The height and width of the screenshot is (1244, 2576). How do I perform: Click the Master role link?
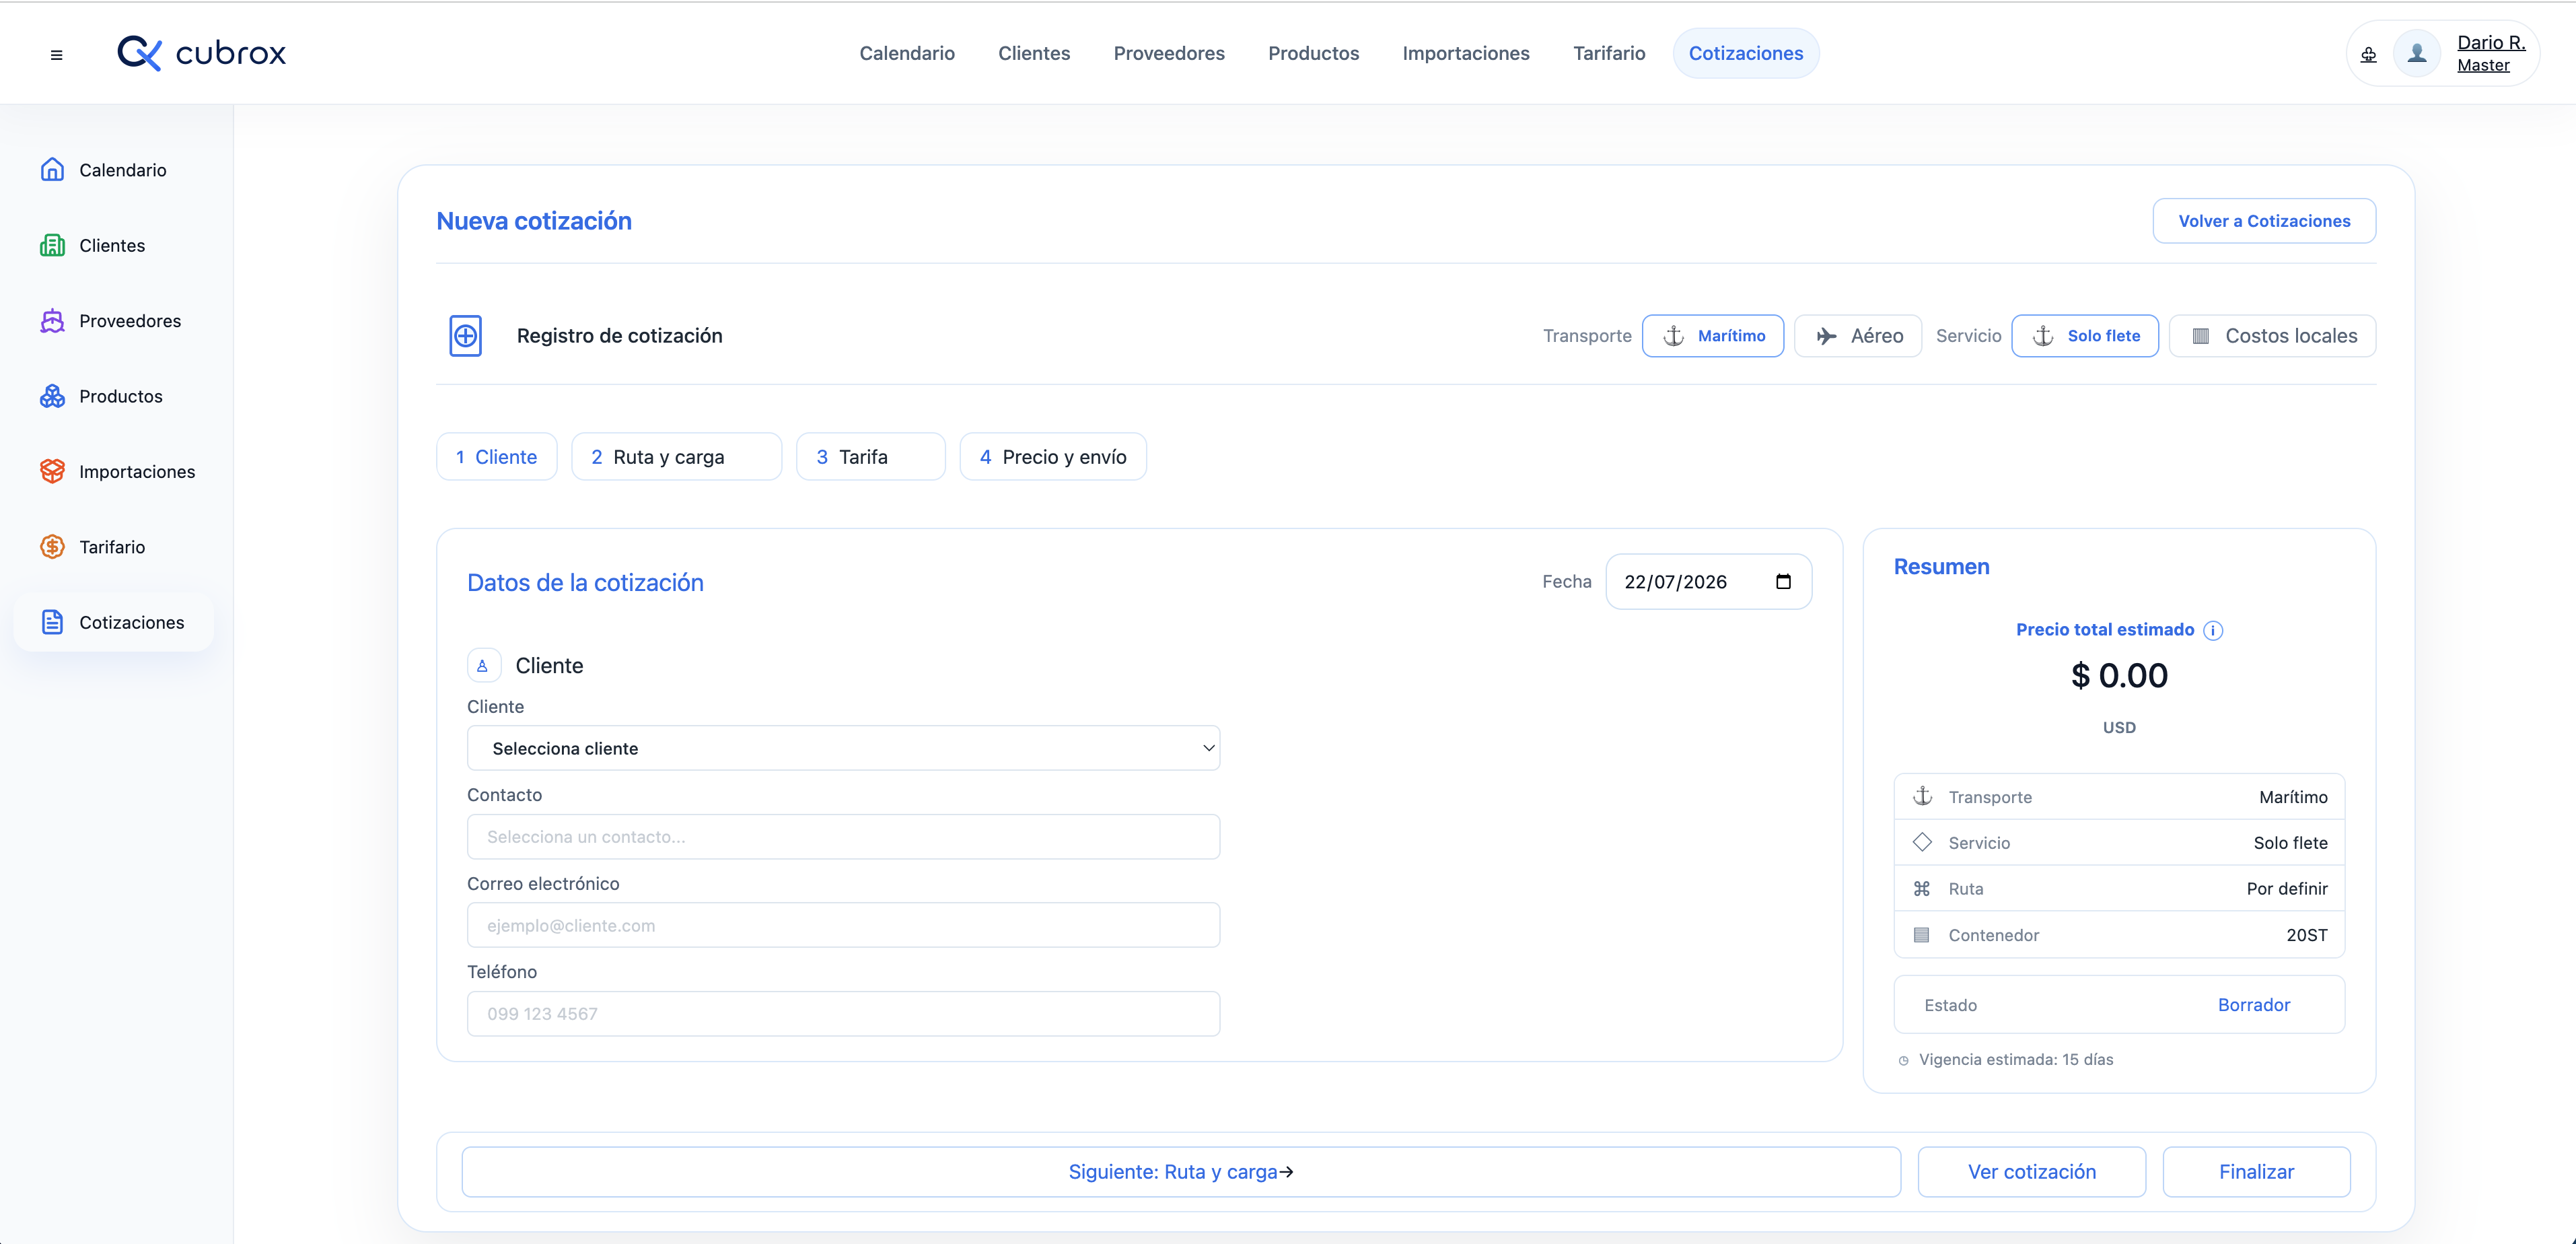(x=2483, y=65)
